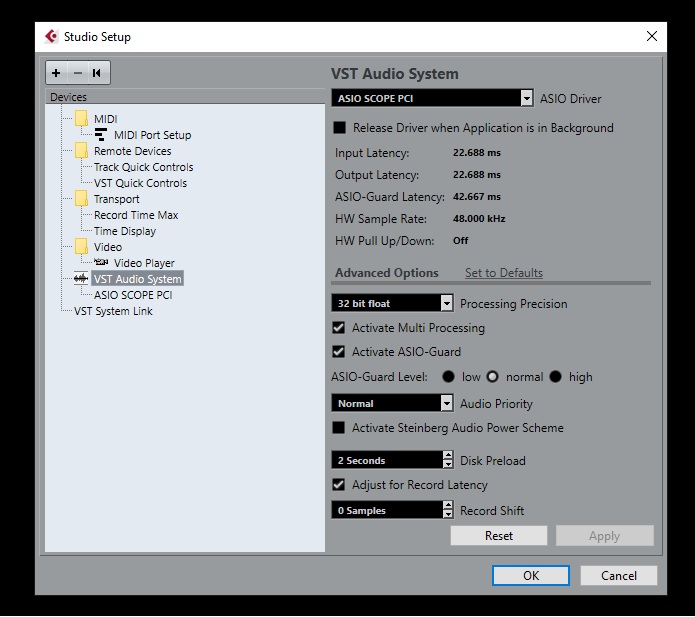Screen dimensions: 695x617
Task: Click the Input Latency value 22.688 ms
Action: (x=476, y=152)
